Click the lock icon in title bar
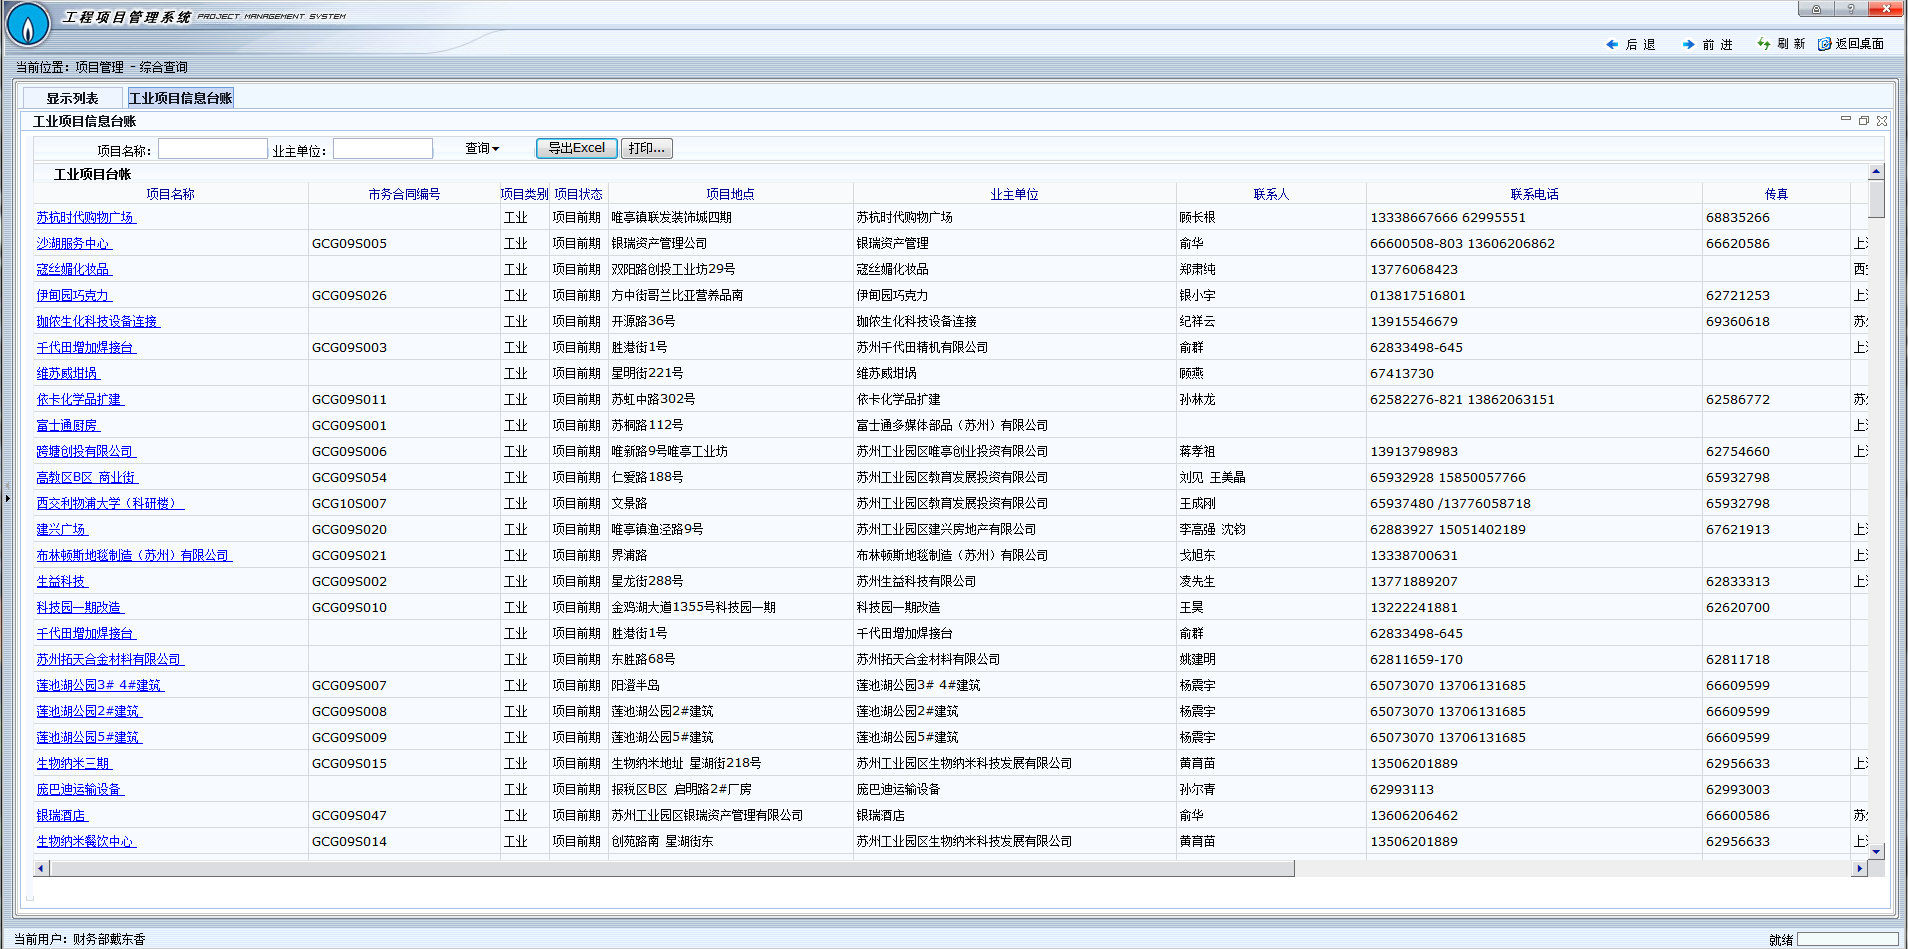The width and height of the screenshot is (1908, 949). pos(1816,9)
